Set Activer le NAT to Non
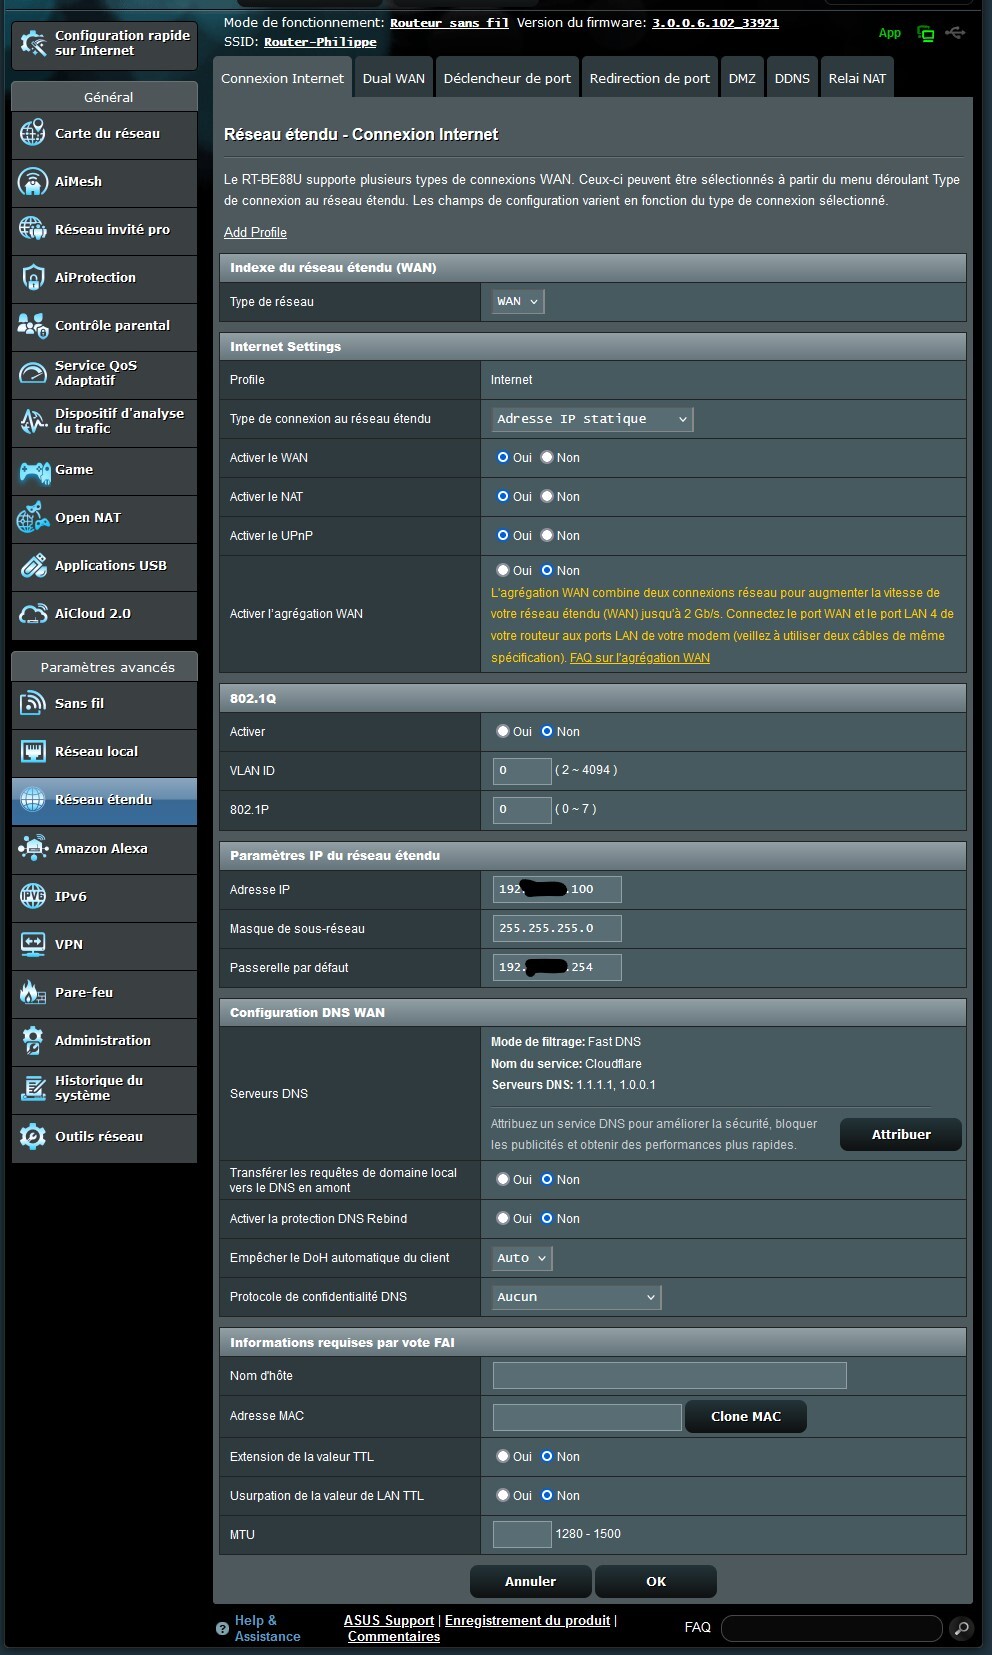 tap(547, 496)
